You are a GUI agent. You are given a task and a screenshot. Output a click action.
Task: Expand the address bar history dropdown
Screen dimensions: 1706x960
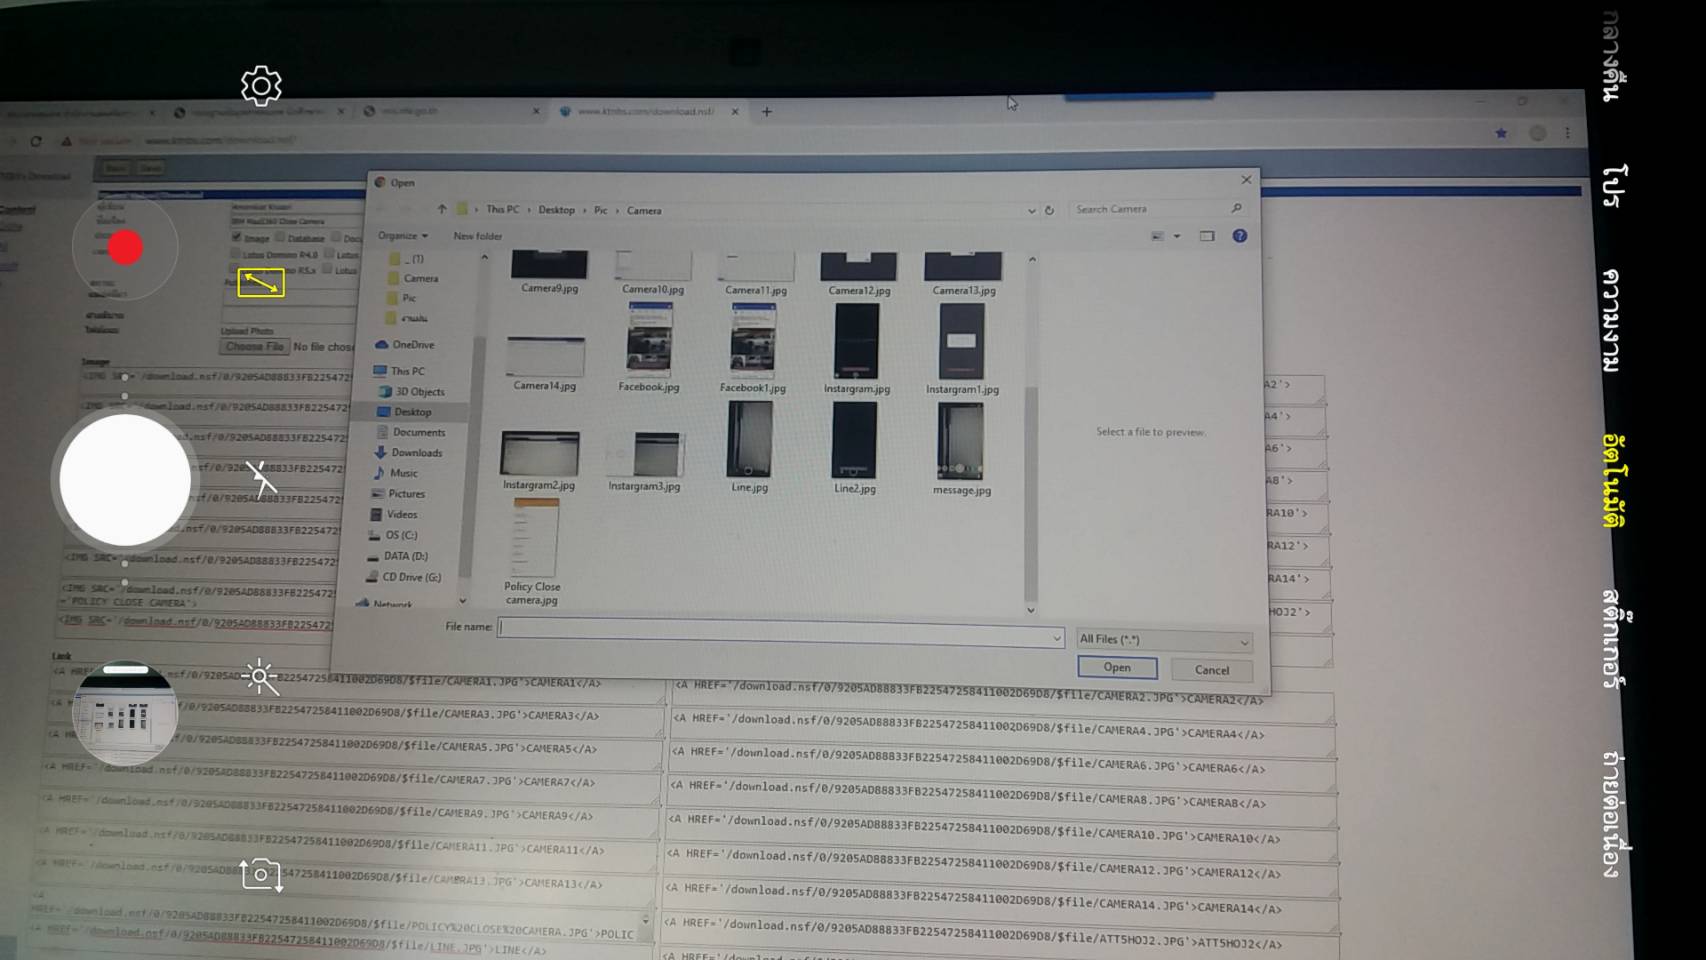click(1031, 211)
